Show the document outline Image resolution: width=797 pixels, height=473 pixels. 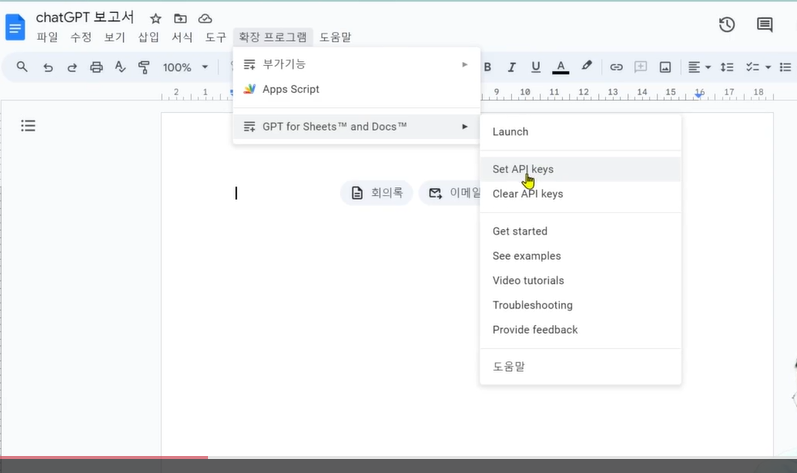[x=28, y=125]
